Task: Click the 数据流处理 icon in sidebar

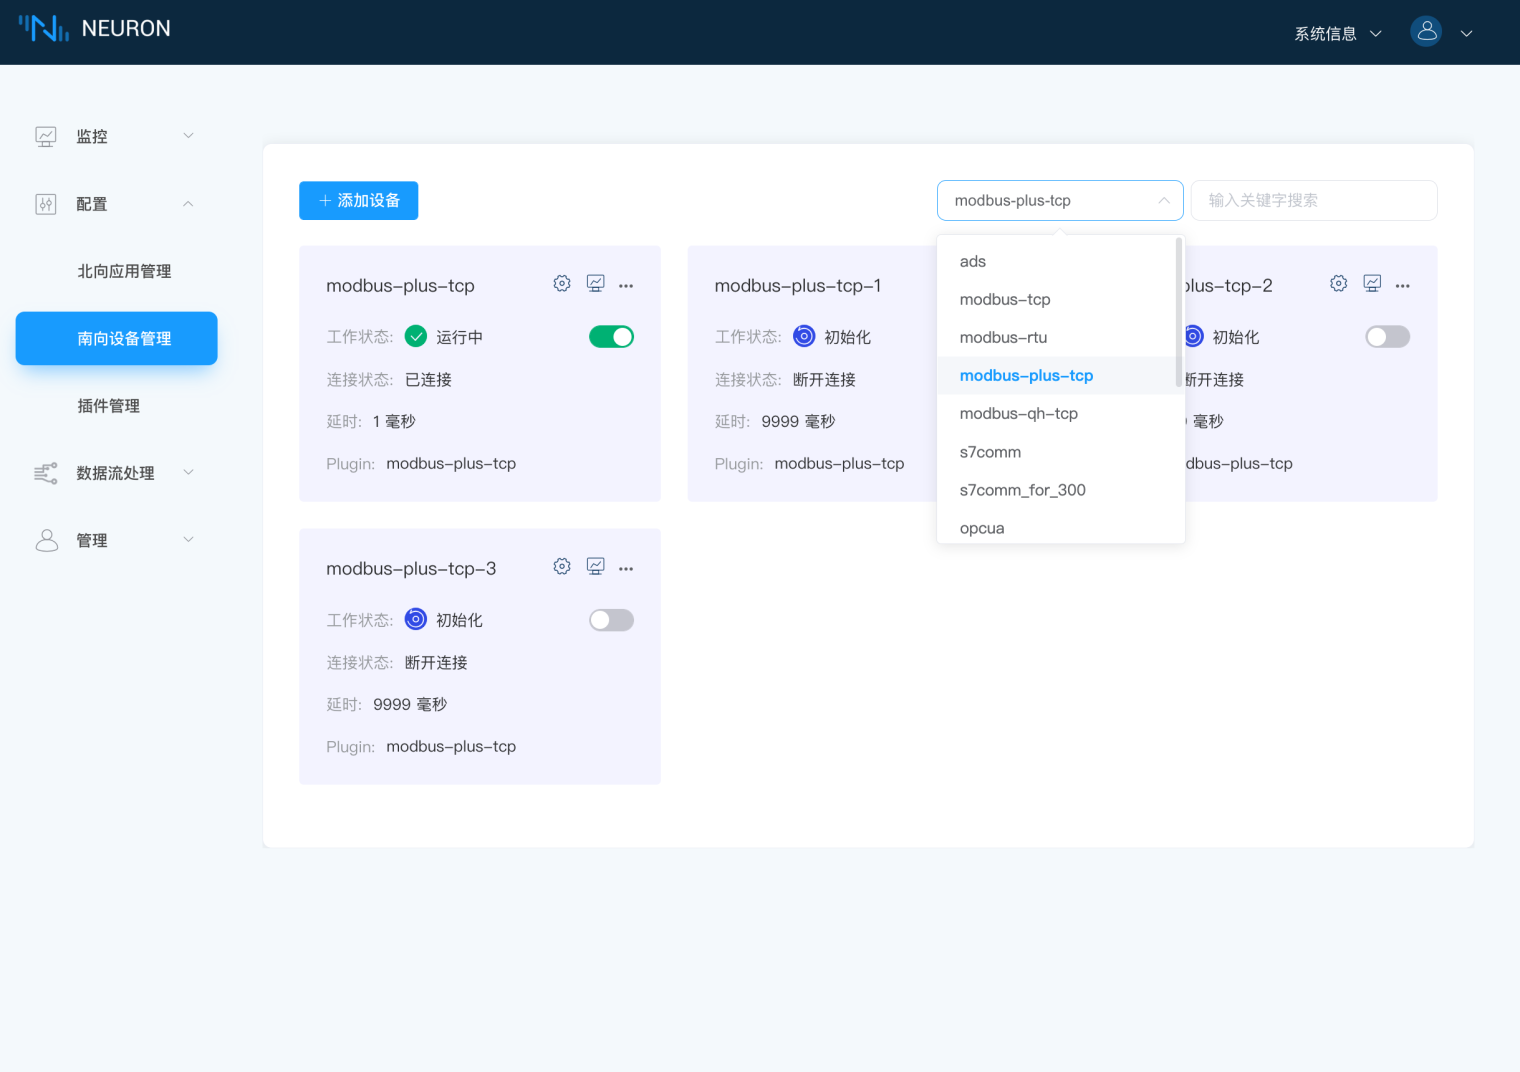Action: [x=46, y=473]
